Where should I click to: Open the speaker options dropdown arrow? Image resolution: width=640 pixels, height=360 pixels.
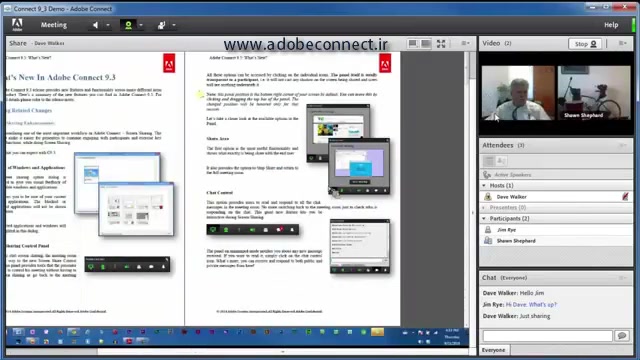108,25
